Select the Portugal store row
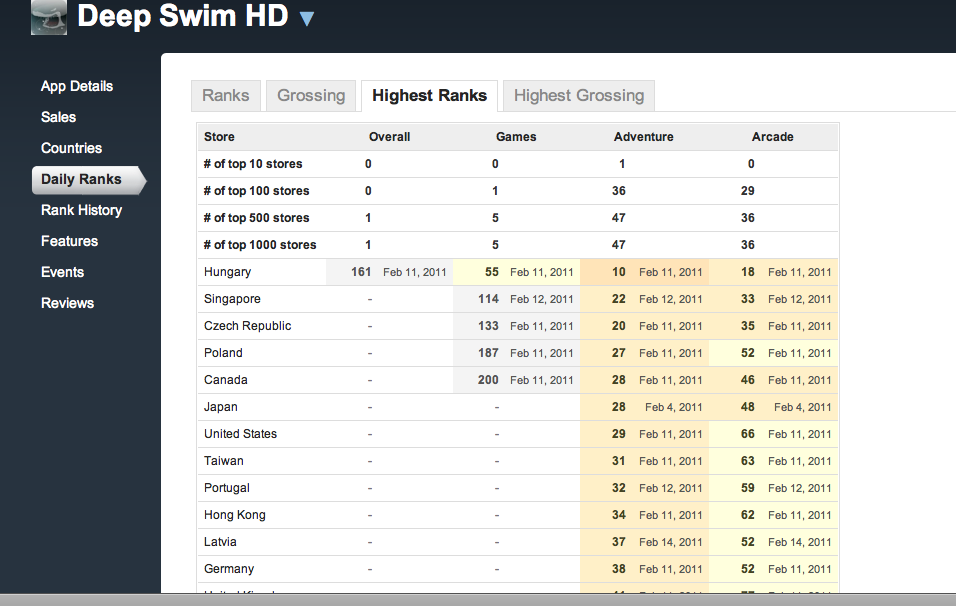 coord(517,488)
